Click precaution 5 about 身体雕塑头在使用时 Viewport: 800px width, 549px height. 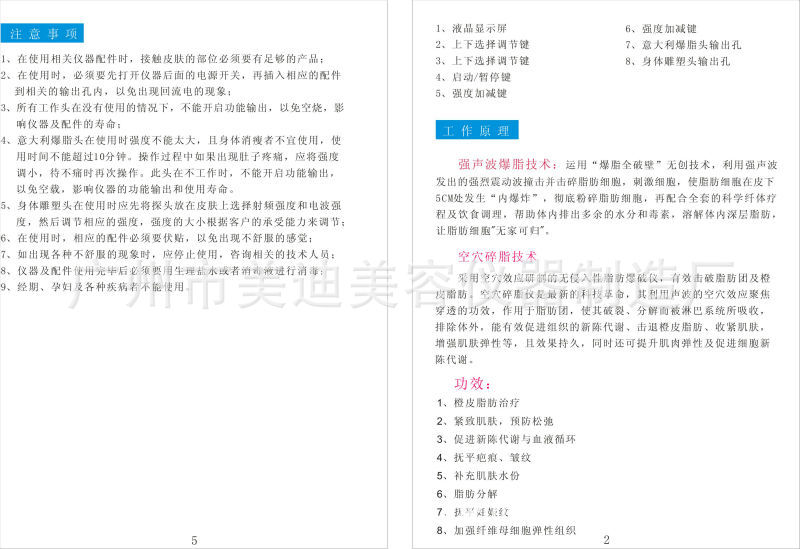tap(171, 206)
